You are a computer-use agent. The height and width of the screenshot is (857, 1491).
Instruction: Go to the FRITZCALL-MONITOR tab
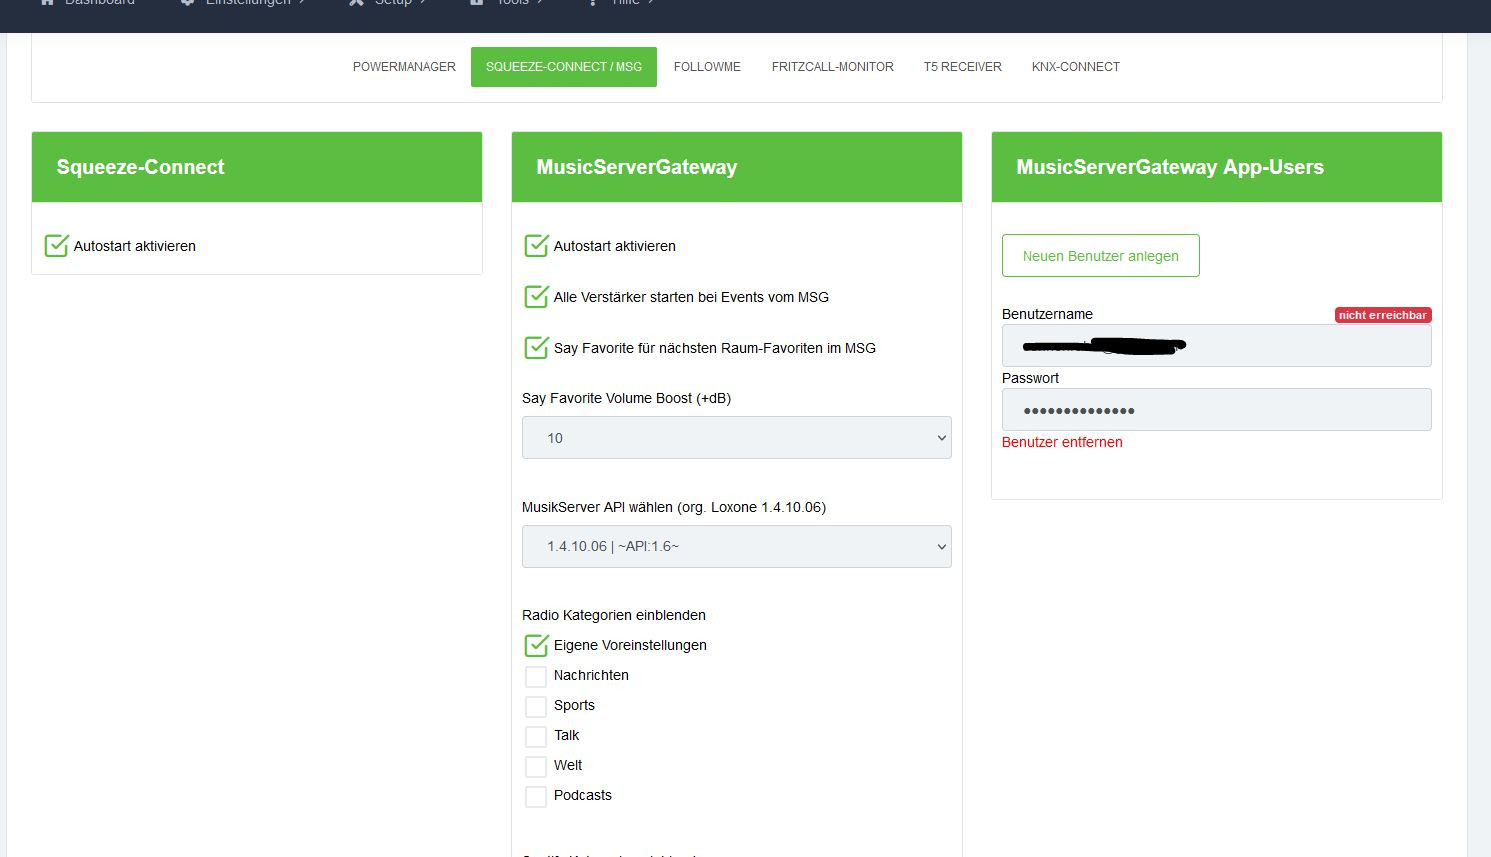(x=832, y=67)
